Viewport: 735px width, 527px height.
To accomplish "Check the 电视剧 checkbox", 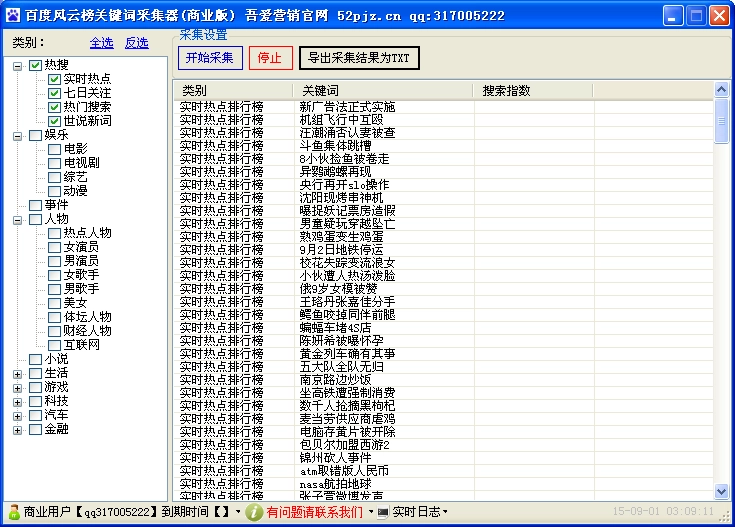I will click(54, 163).
